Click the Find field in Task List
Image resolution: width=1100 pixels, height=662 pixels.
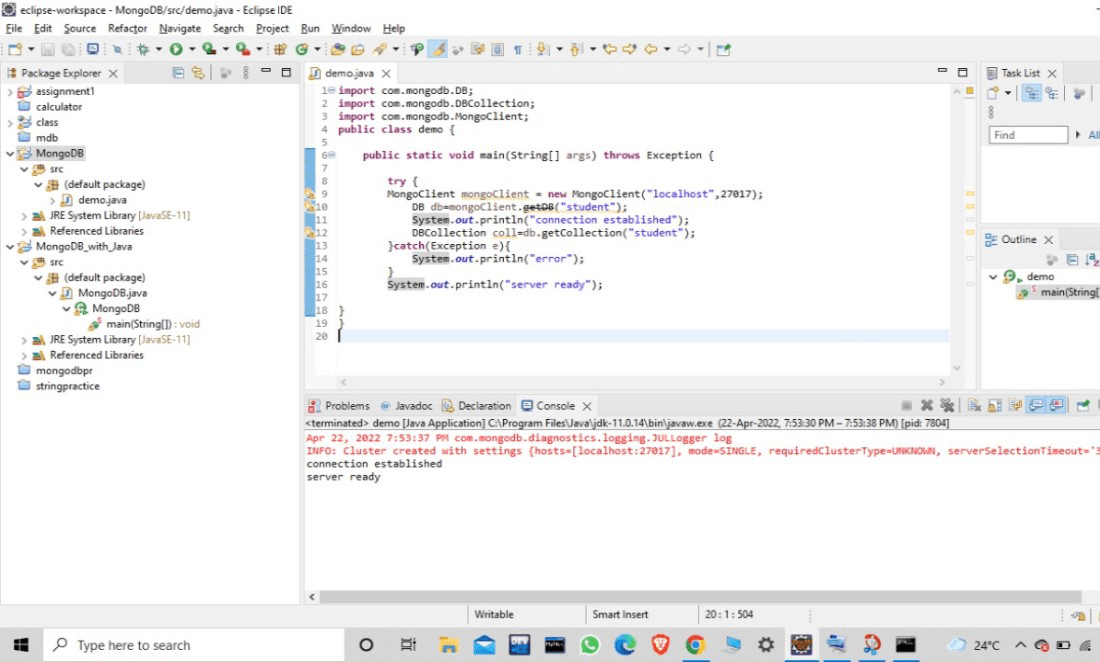pyautogui.click(x=1028, y=135)
